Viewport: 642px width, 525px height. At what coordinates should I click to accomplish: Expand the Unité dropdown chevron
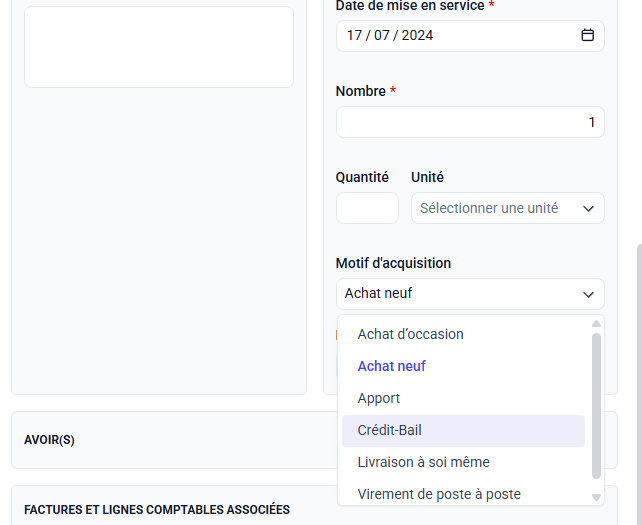pos(588,208)
